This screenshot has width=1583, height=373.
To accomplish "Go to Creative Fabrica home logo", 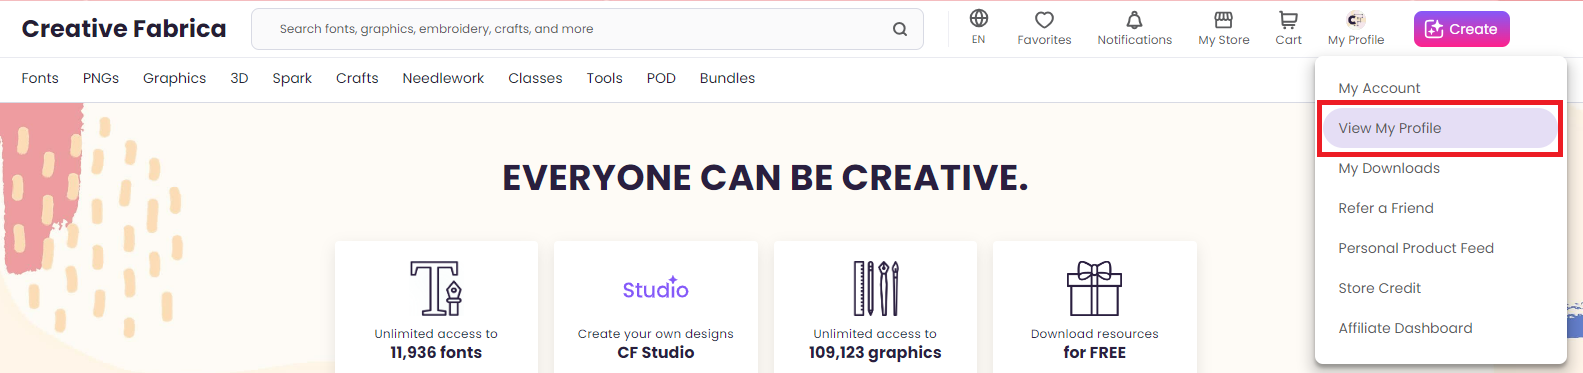I will pyautogui.click(x=124, y=29).
